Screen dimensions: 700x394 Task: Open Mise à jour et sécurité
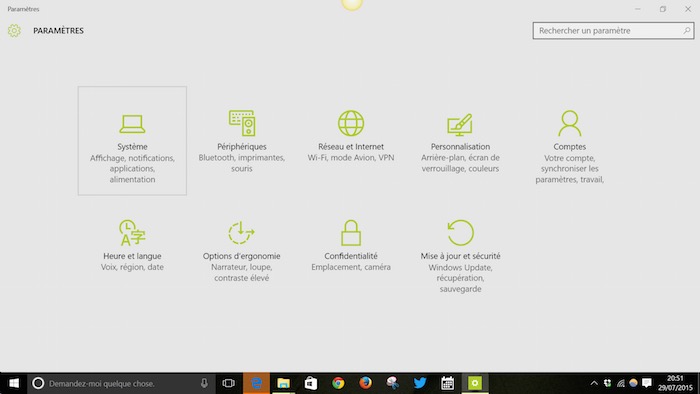[460, 250]
